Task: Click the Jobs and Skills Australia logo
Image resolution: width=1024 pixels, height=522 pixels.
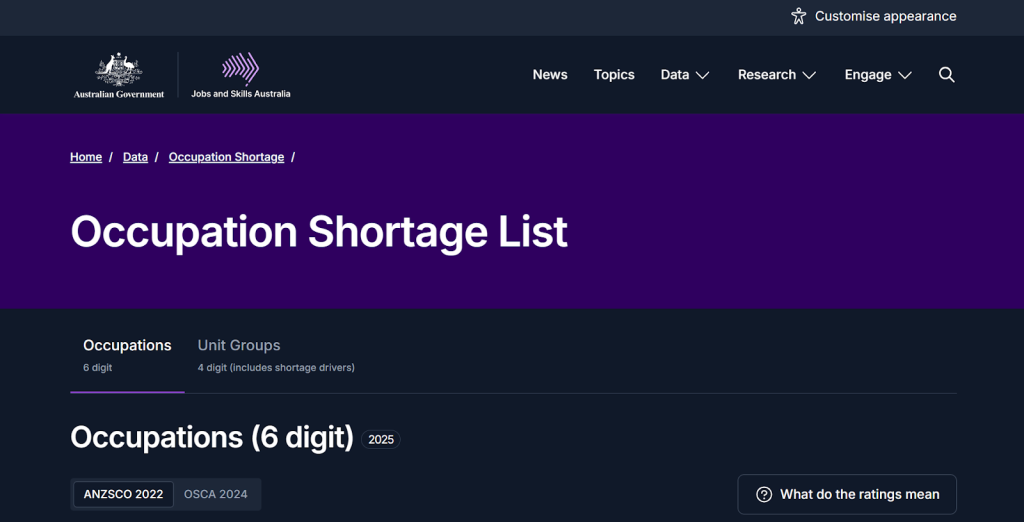Action: pyautogui.click(x=241, y=75)
